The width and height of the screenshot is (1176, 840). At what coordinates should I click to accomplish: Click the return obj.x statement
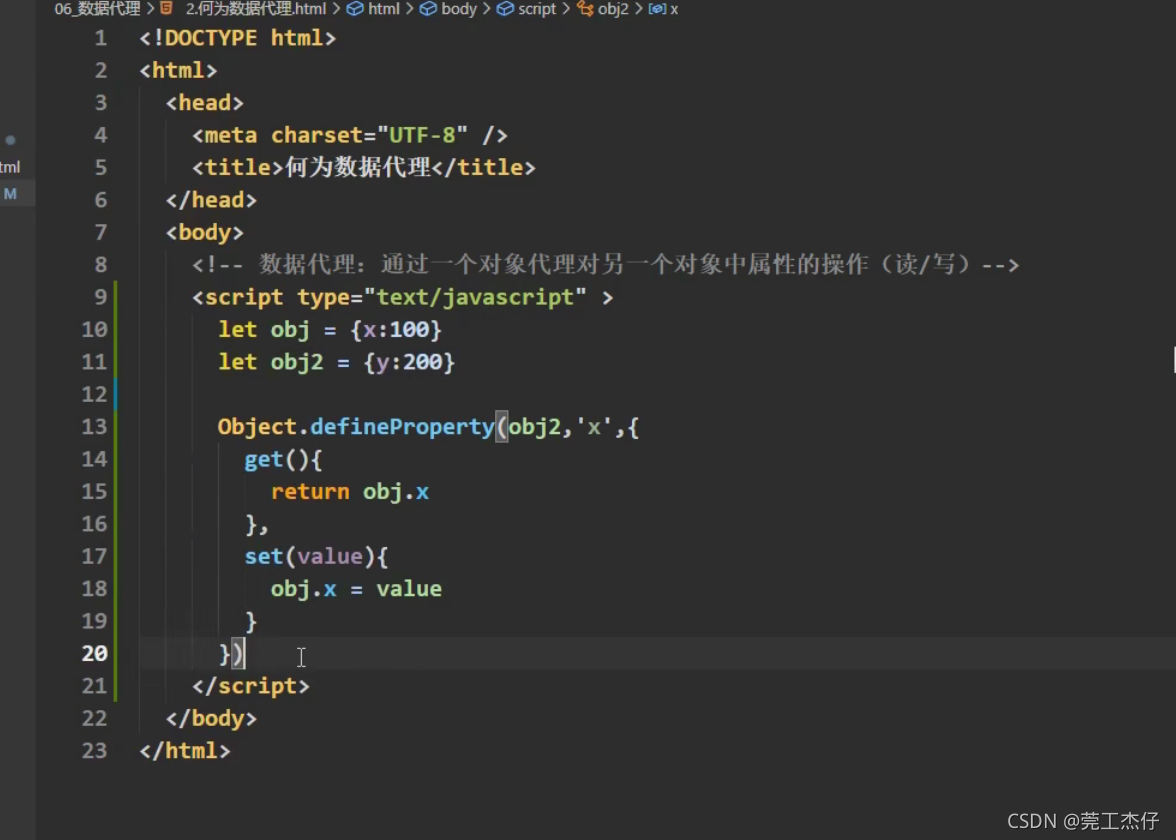point(350,492)
